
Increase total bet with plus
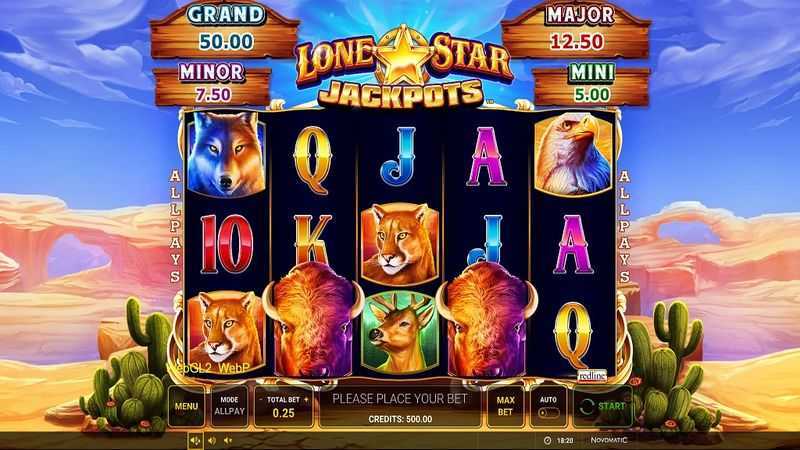tap(306, 400)
